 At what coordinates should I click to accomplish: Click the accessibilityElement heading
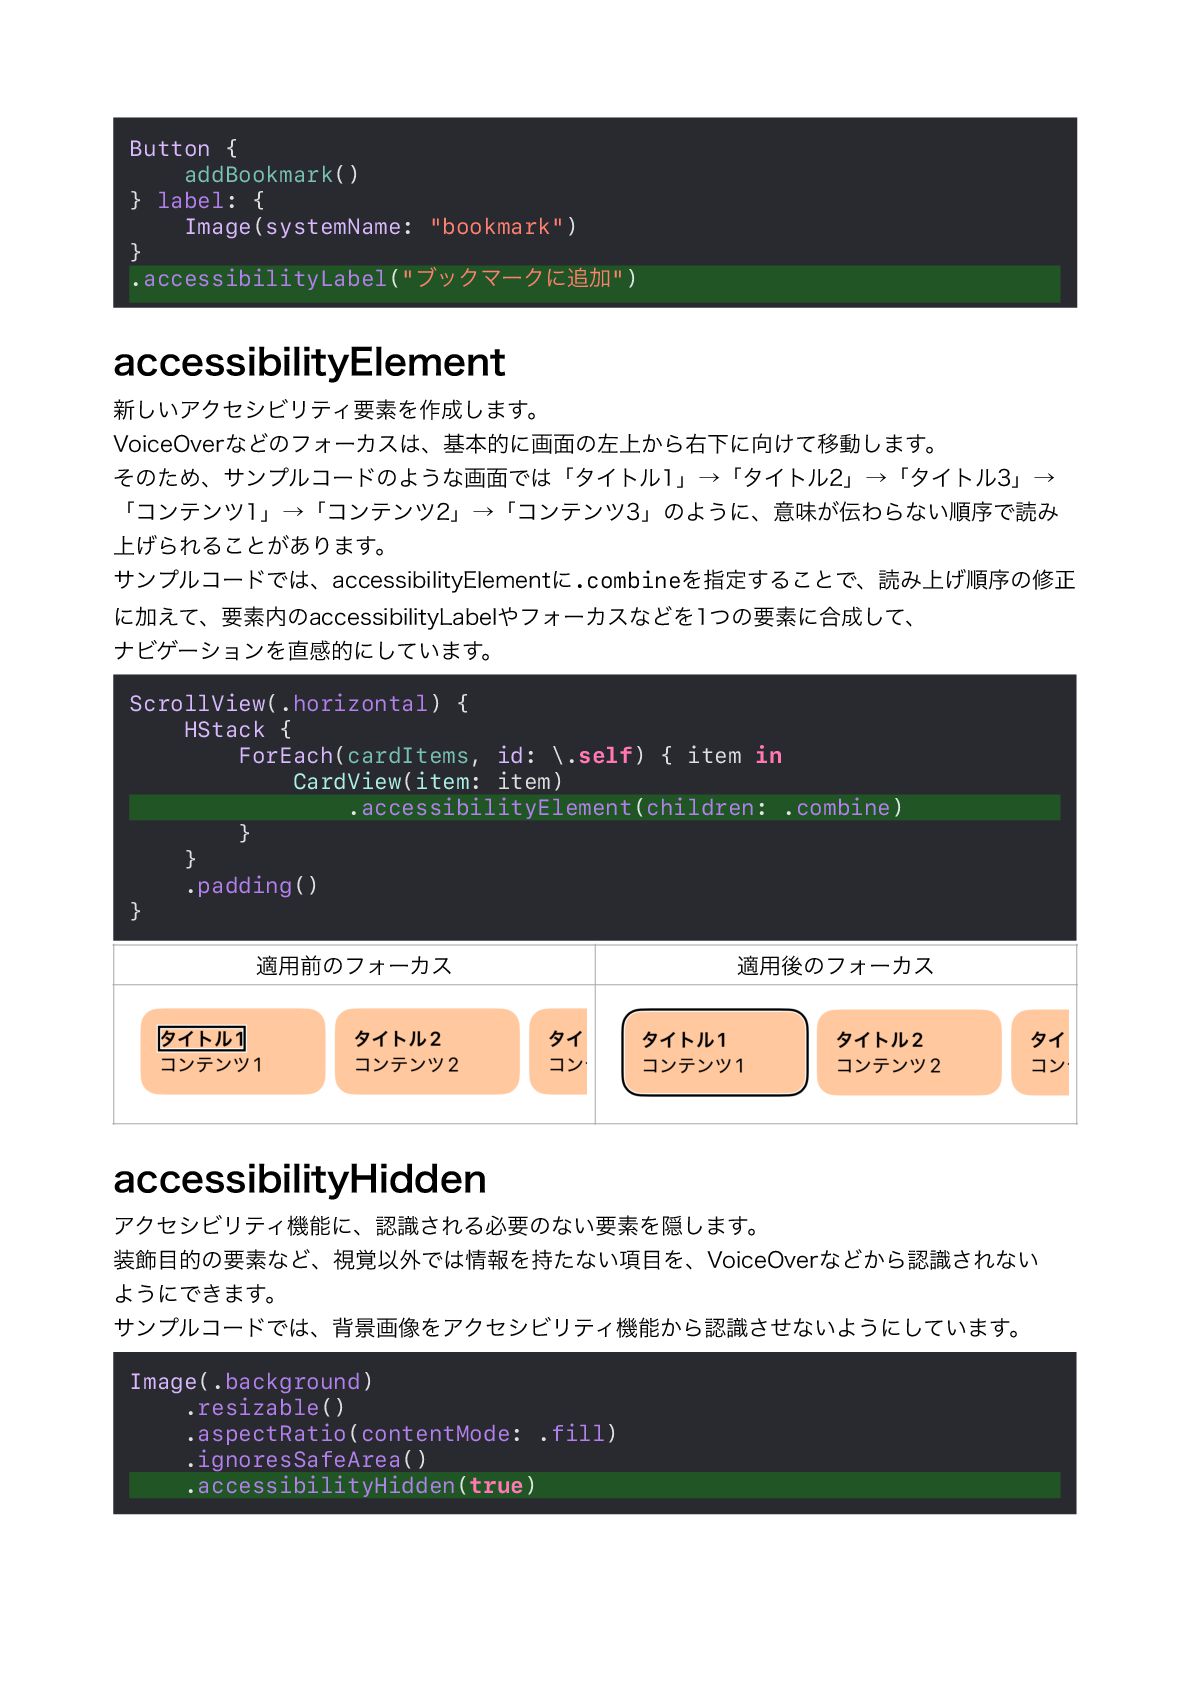pos(309,362)
